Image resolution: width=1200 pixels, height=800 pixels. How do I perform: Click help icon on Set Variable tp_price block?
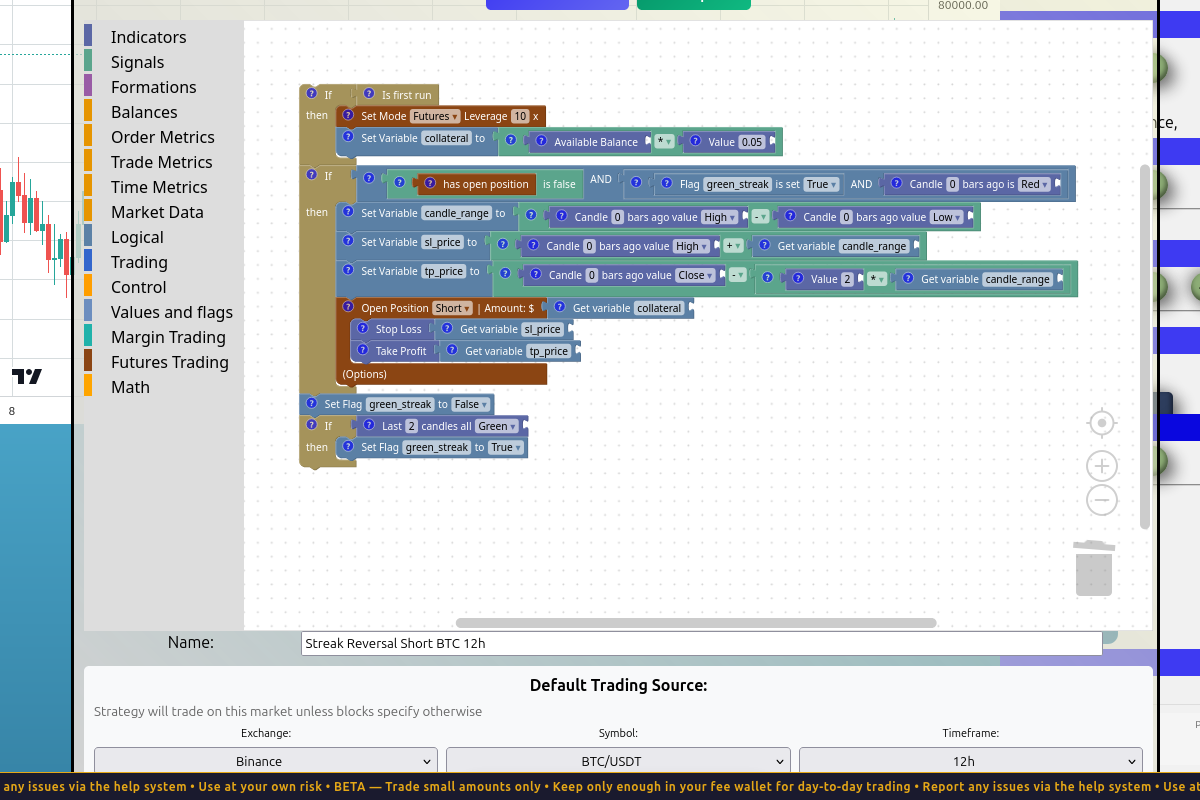[348, 270]
